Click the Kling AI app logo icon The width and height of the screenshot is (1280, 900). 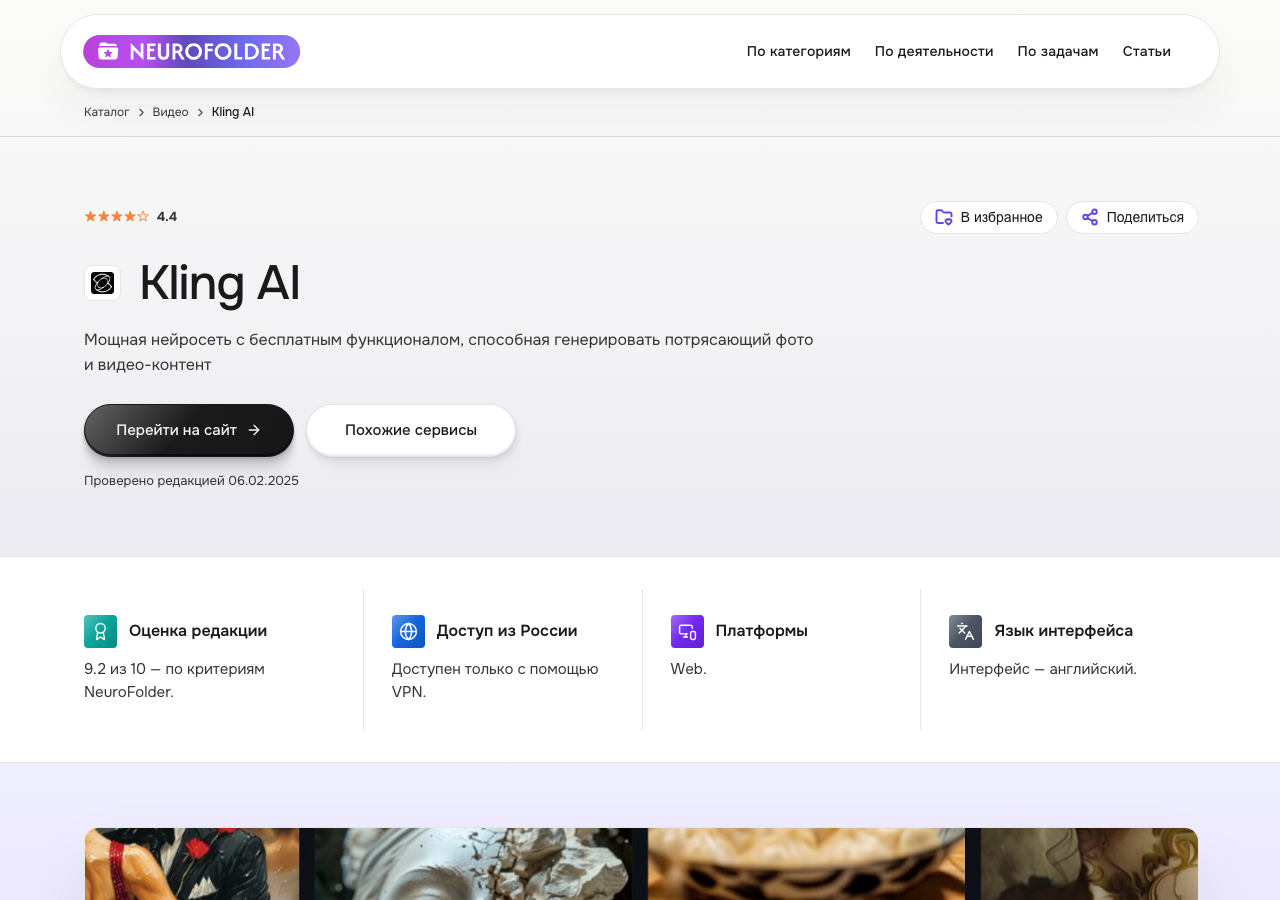pyautogui.click(x=102, y=283)
